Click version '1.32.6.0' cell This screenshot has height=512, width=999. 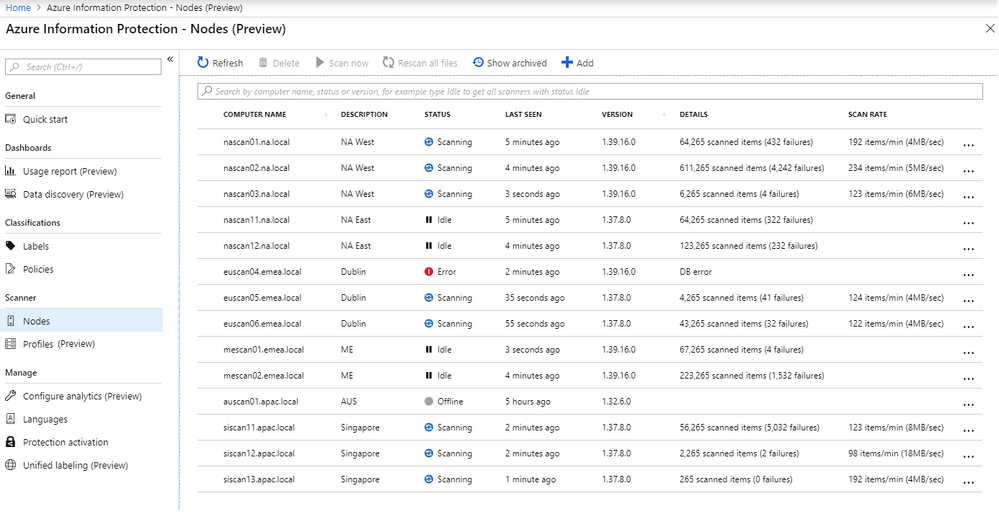click(x=616, y=402)
